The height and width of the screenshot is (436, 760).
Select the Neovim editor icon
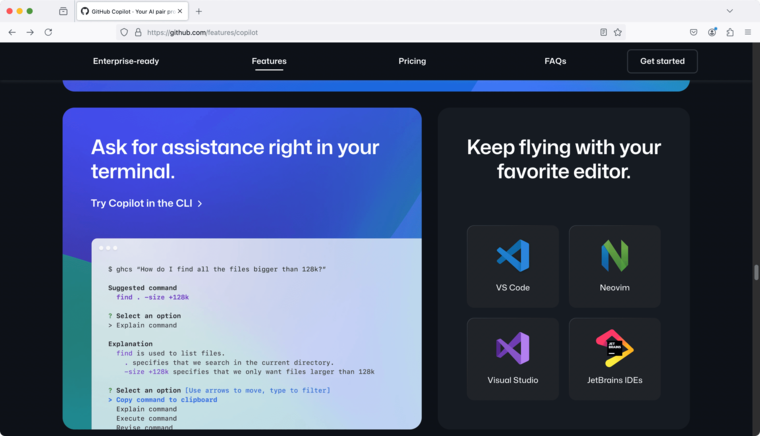point(614,256)
